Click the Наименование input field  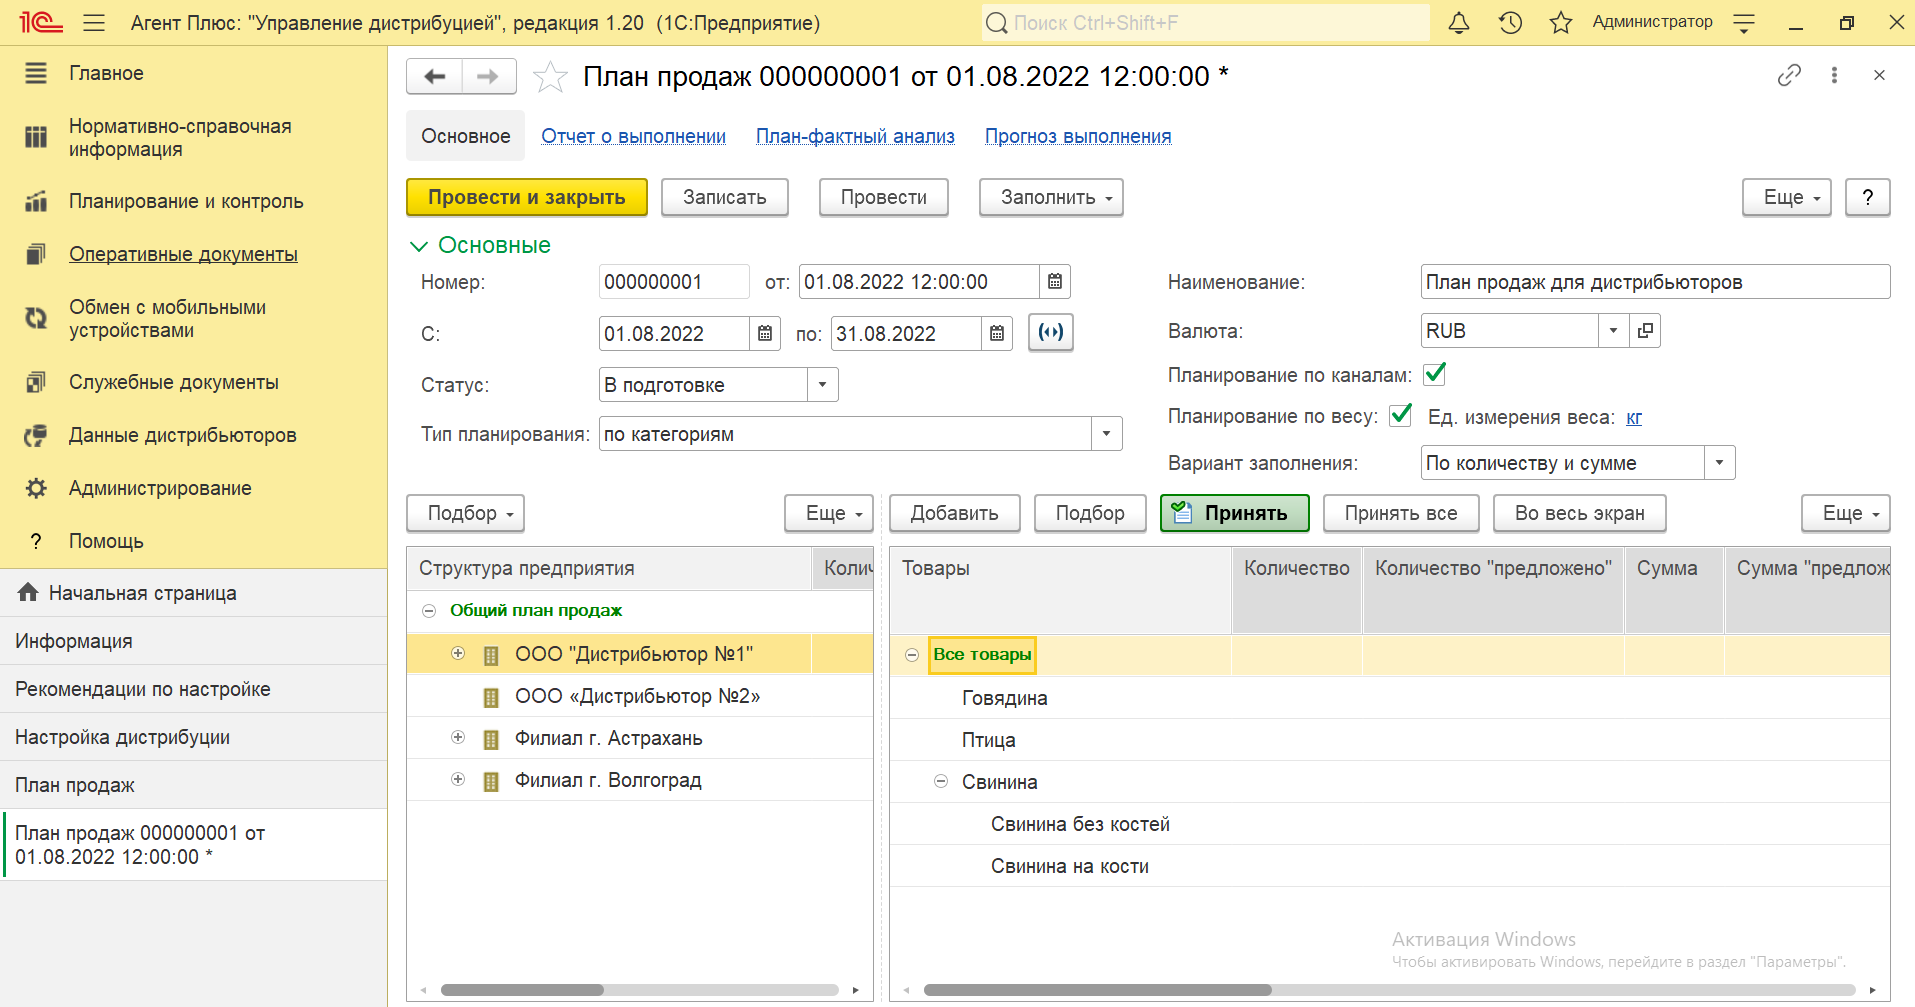click(x=1654, y=282)
